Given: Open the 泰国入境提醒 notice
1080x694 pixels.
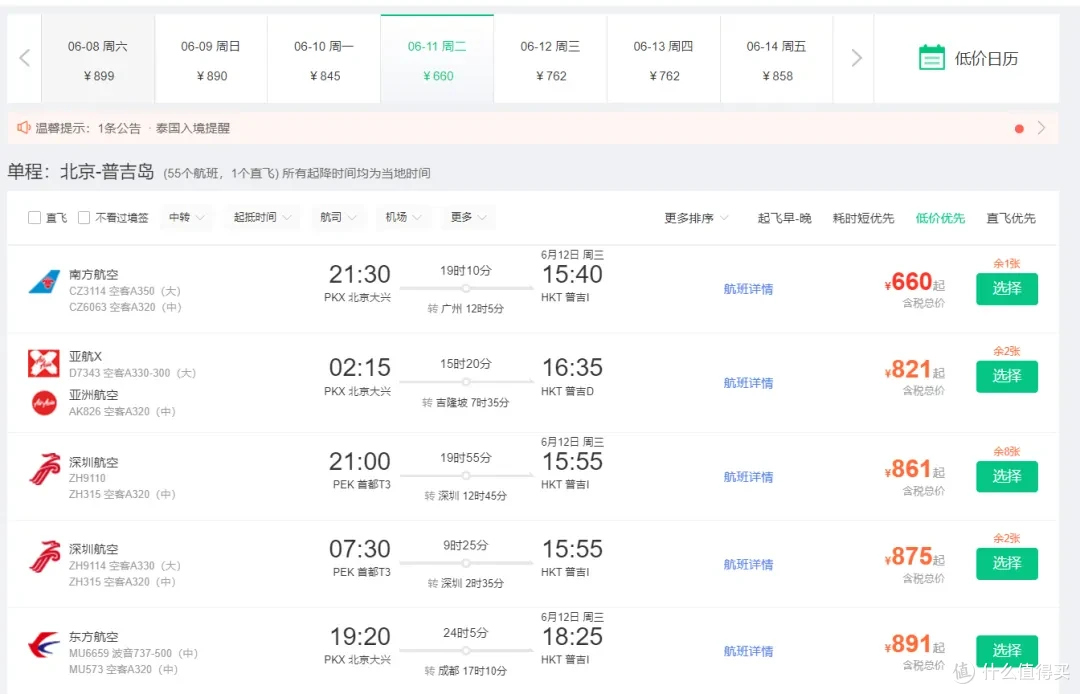Looking at the screenshot, I should [193, 128].
